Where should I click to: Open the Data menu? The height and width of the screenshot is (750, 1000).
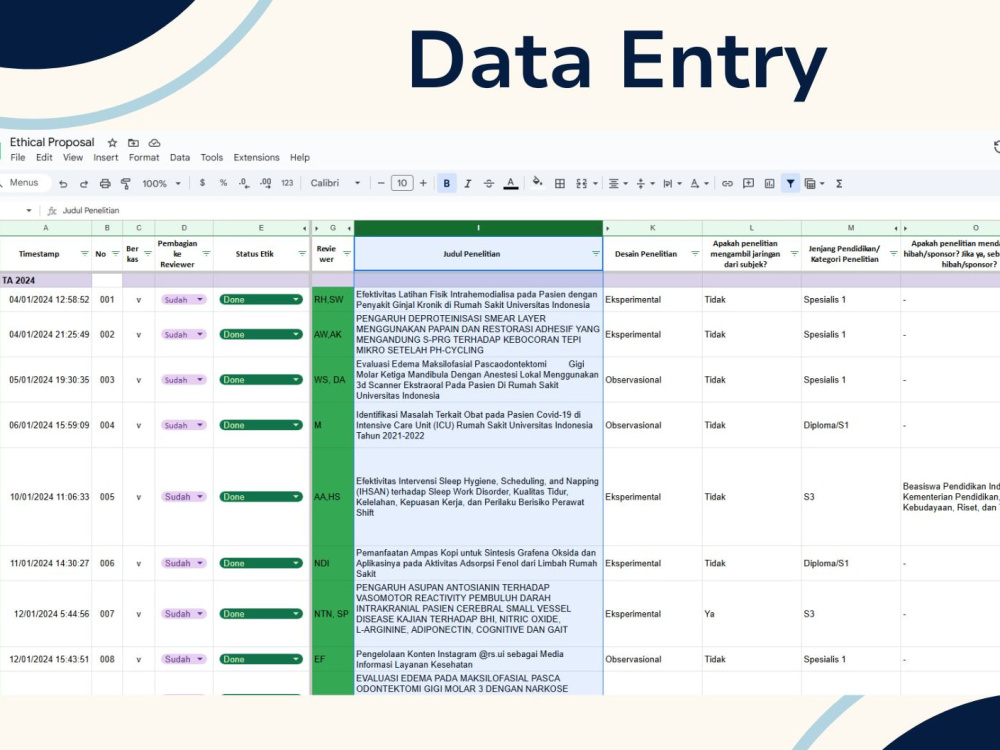tap(180, 158)
